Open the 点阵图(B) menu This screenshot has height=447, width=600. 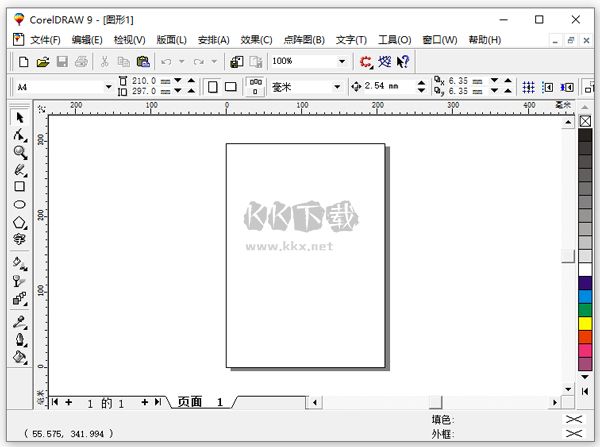pos(304,40)
